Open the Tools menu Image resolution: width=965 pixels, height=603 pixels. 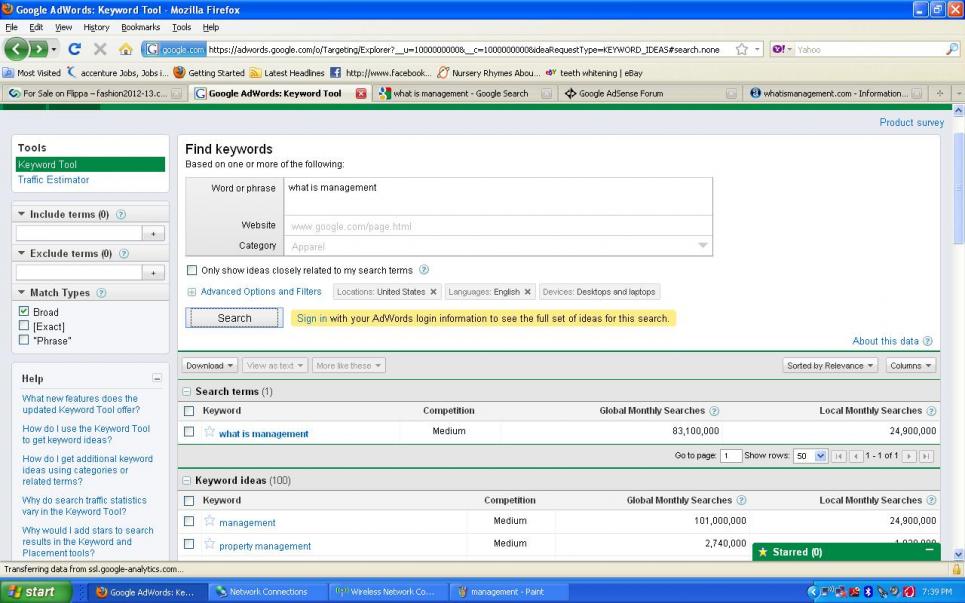click(x=181, y=27)
